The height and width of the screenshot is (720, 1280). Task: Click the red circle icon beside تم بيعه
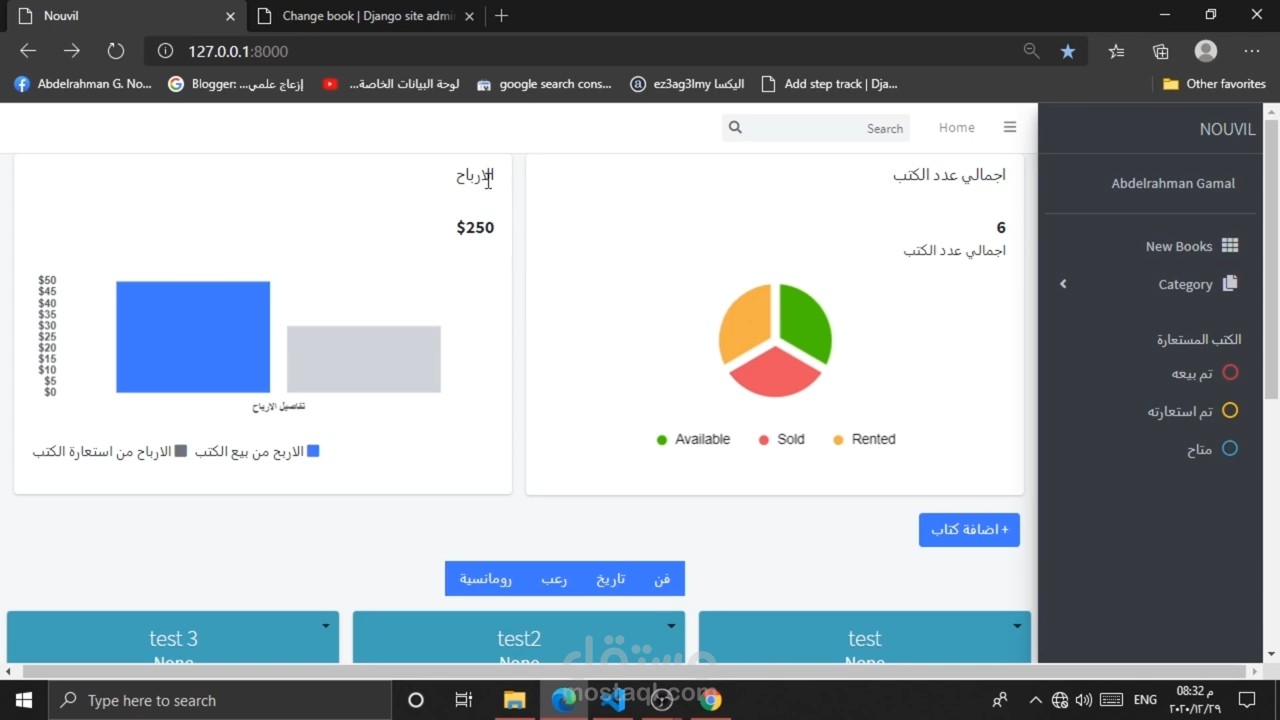coord(1230,373)
